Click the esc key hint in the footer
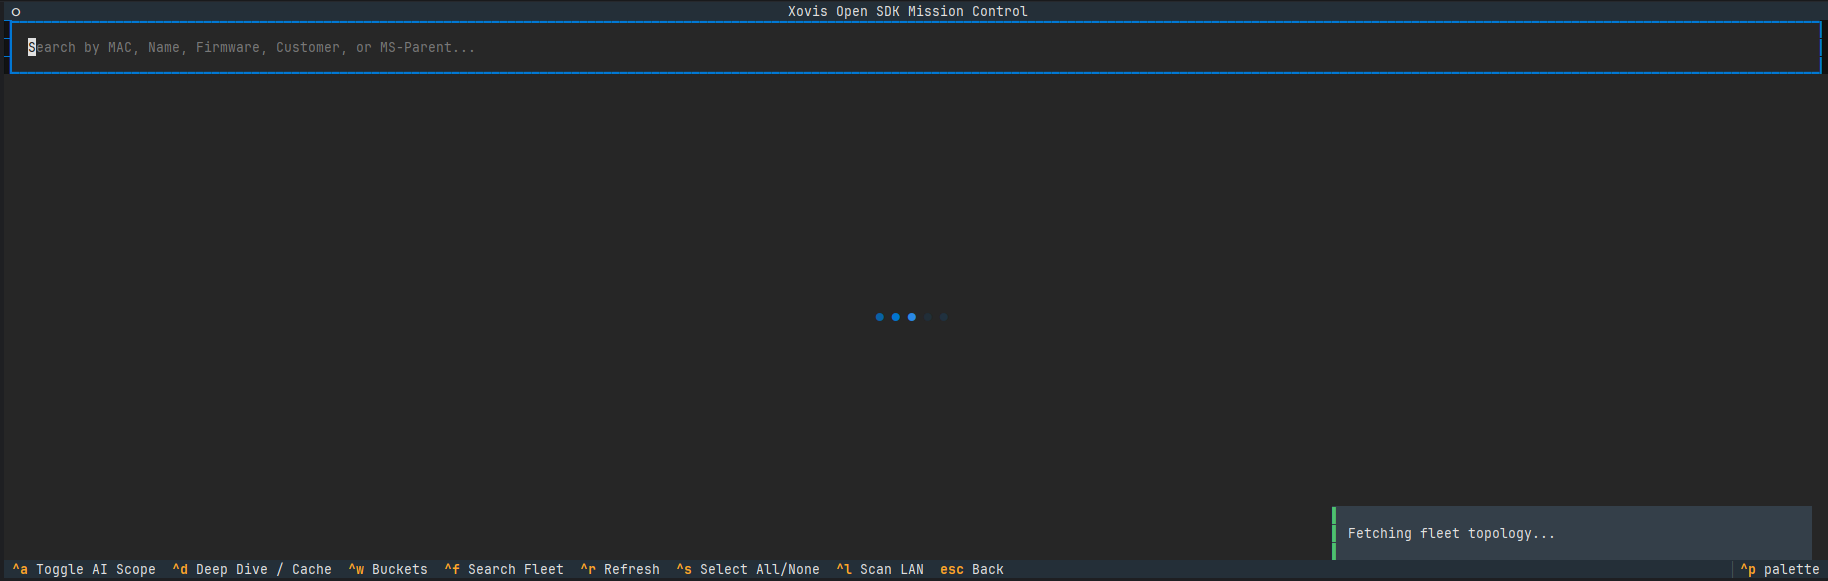Viewport: 1828px width, 581px height. point(952,569)
